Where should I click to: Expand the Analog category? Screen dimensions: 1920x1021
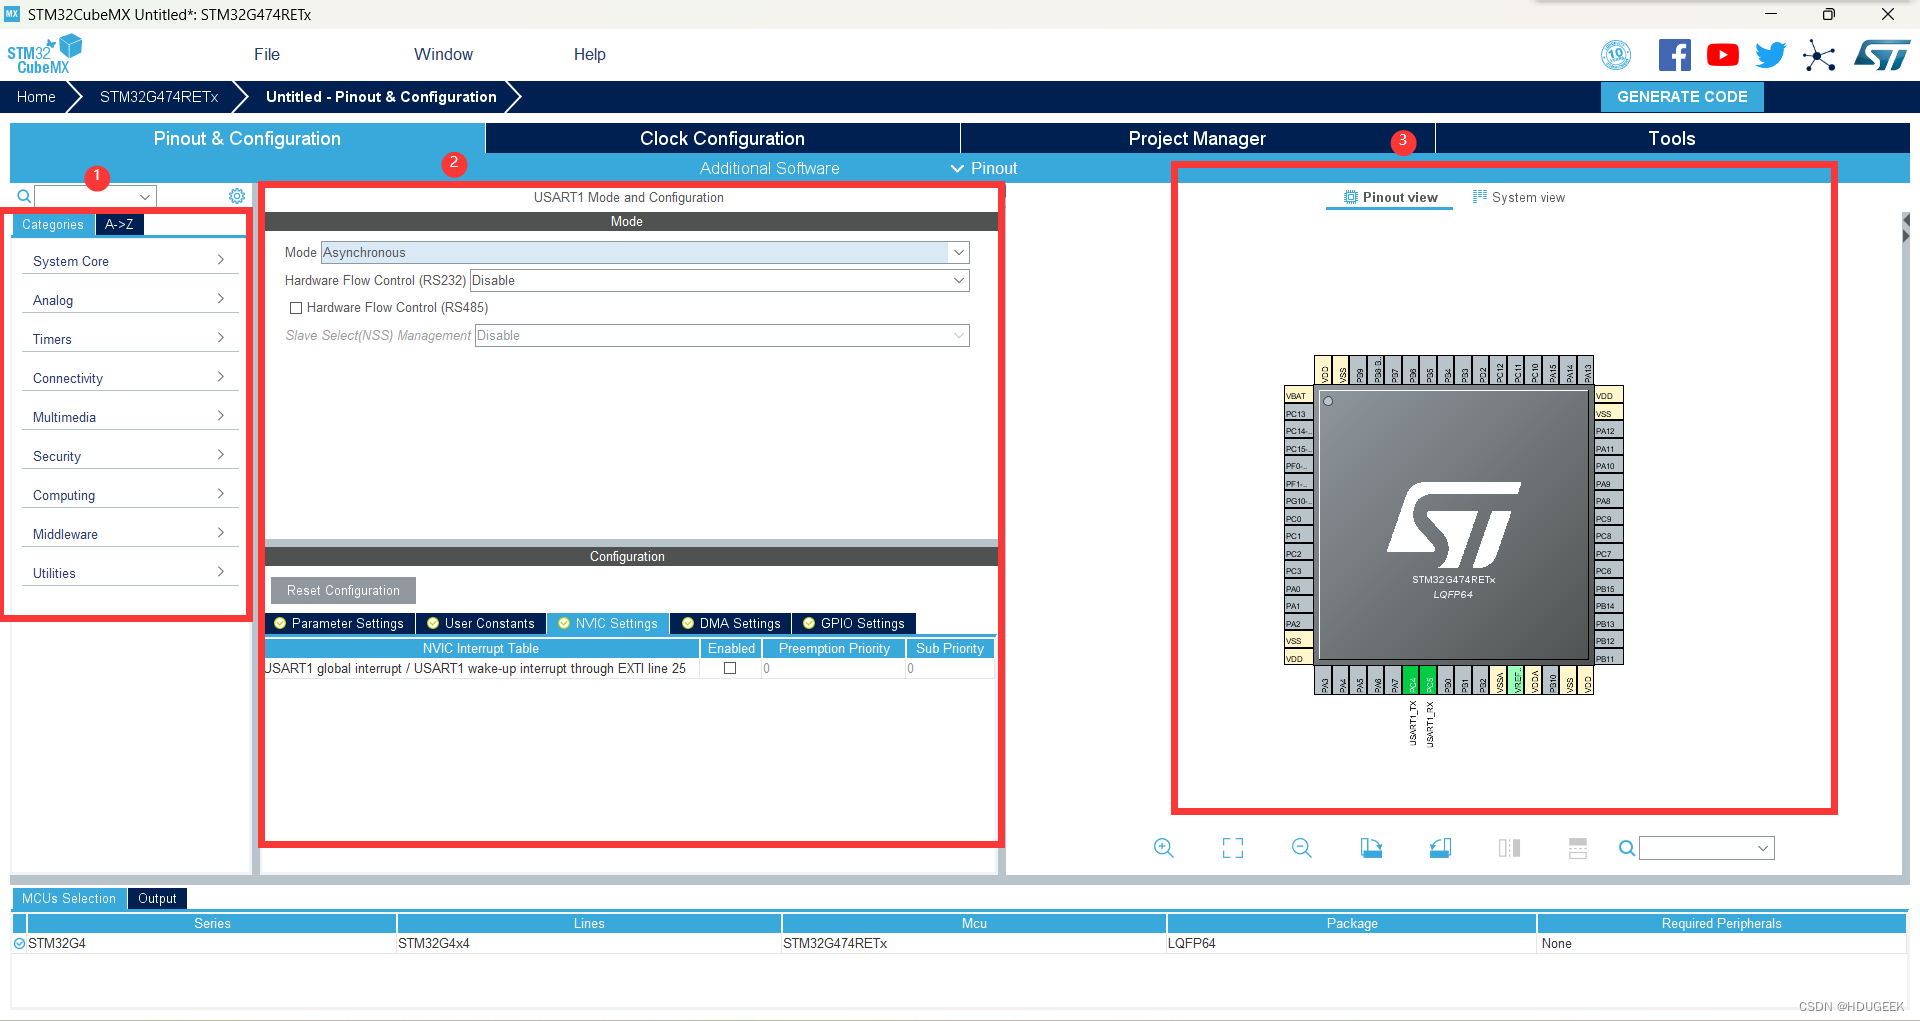click(x=129, y=300)
